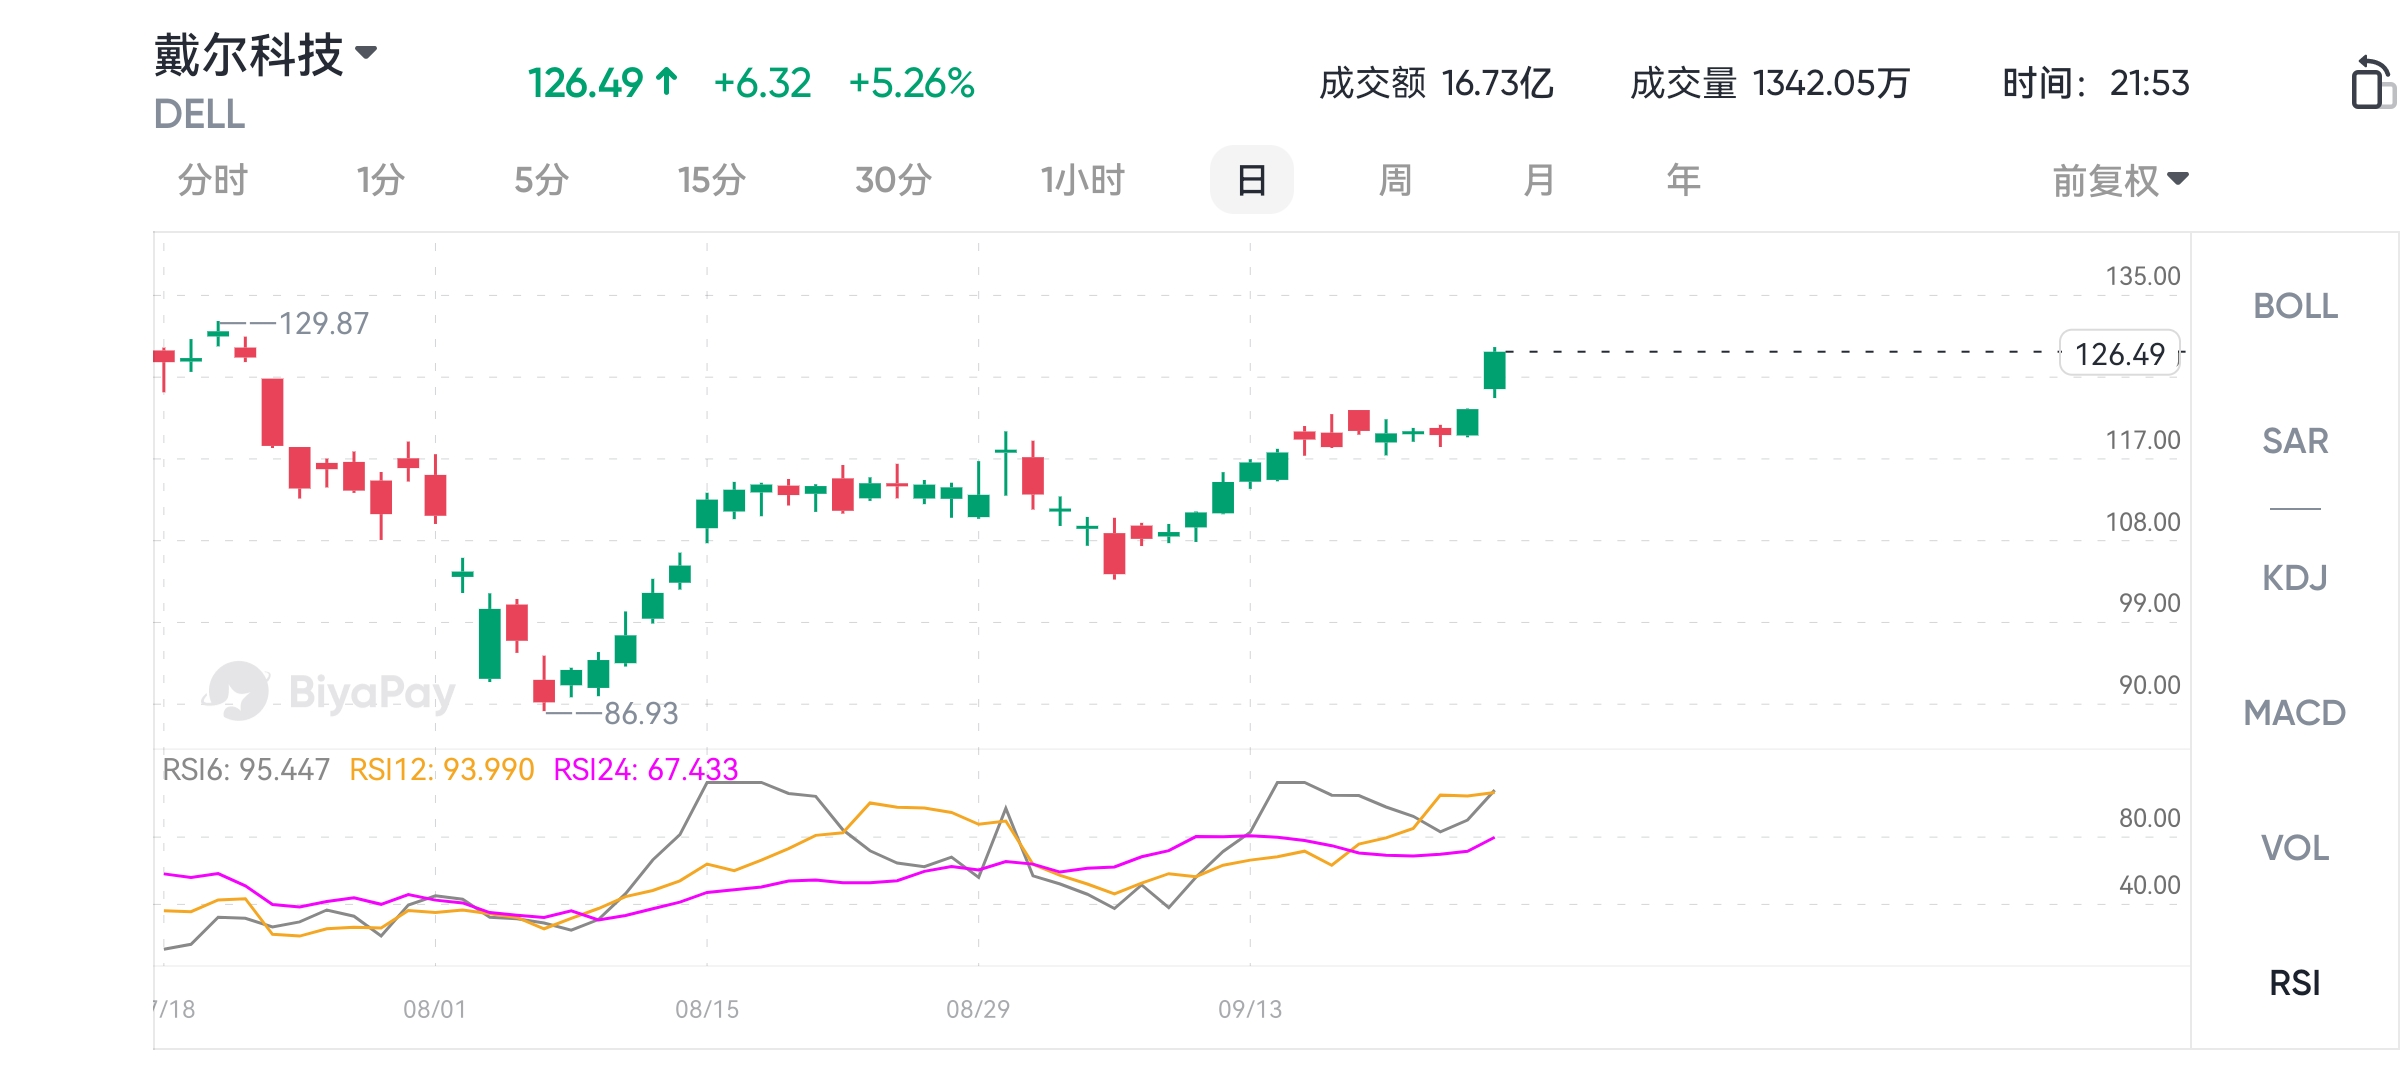2400x1080 pixels.
Task: Select the 30分 interval tab
Action: pyautogui.click(x=893, y=180)
